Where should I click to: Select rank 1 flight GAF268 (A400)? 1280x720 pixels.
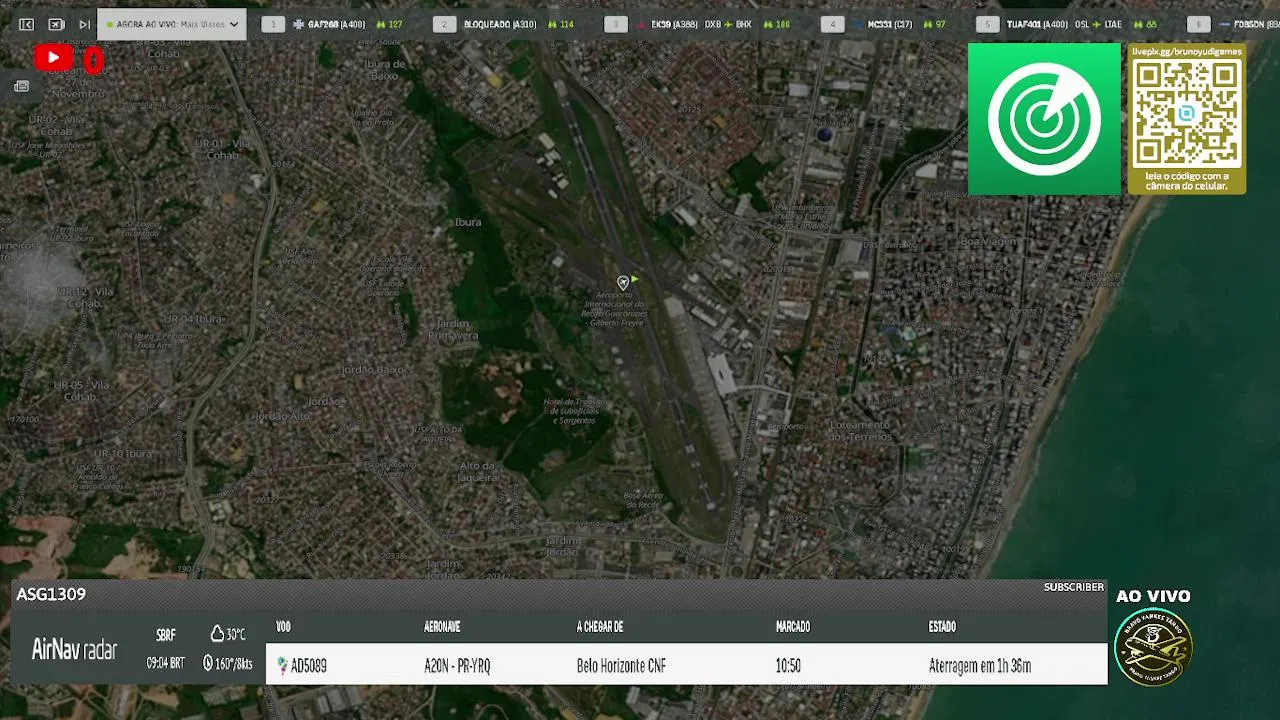click(336, 24)
